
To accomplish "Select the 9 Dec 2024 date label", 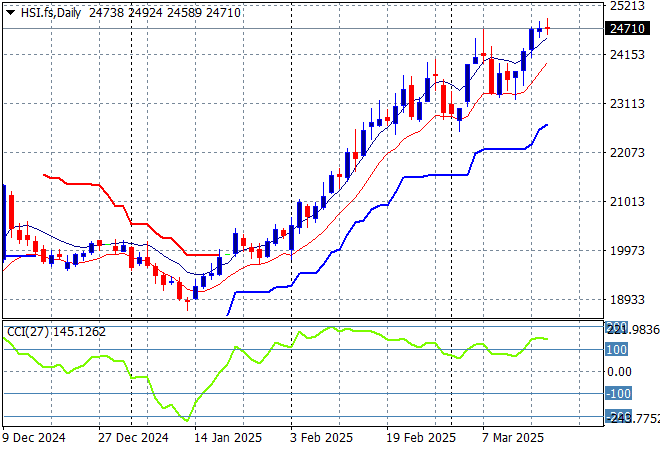I will coord(36,437).
